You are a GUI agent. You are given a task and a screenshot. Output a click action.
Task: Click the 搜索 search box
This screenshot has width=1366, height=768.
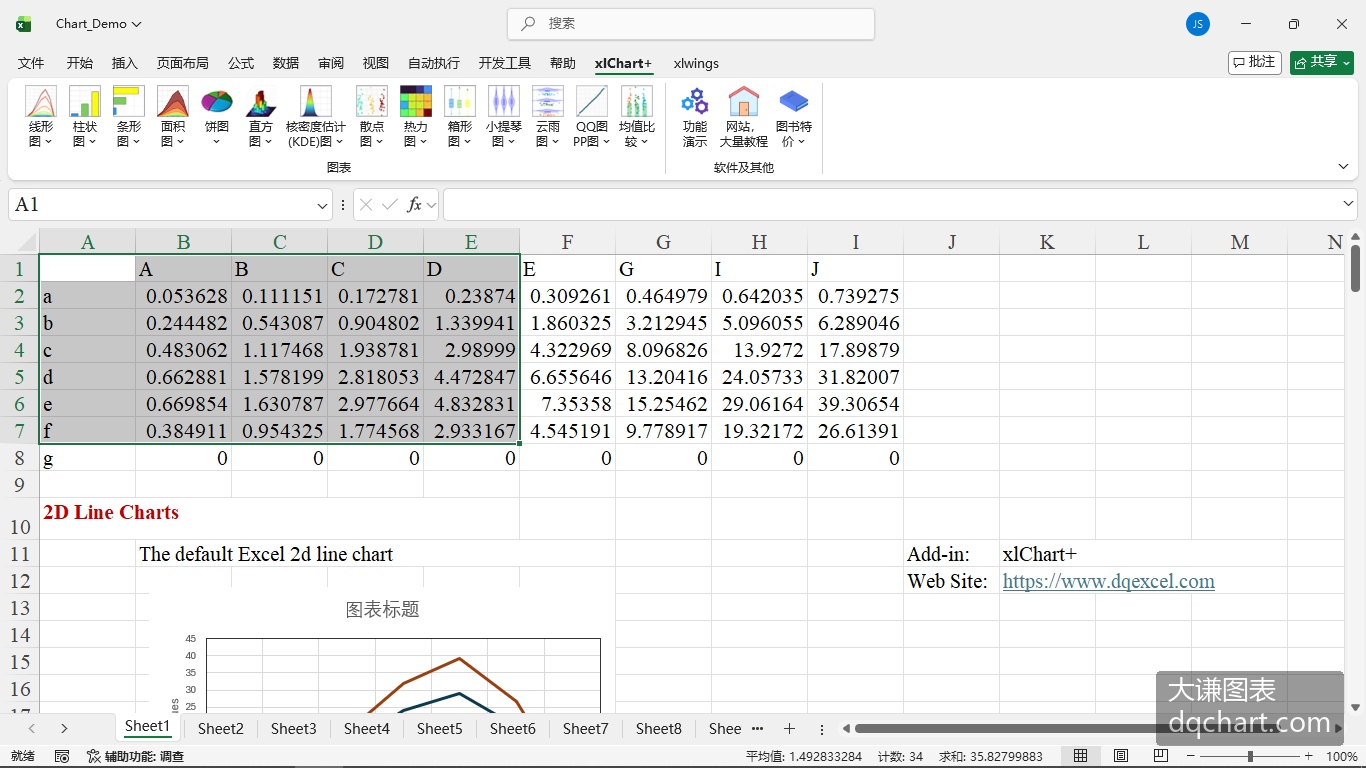tap(691, 24)
